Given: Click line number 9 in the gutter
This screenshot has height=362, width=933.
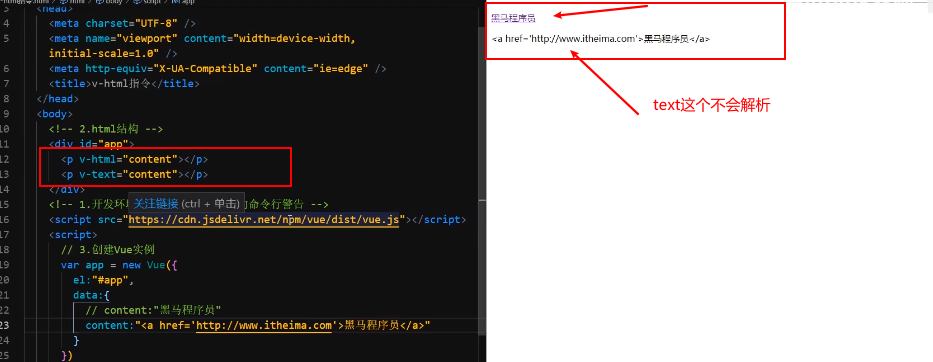Looking at the screenshot, I should (6, 114).
